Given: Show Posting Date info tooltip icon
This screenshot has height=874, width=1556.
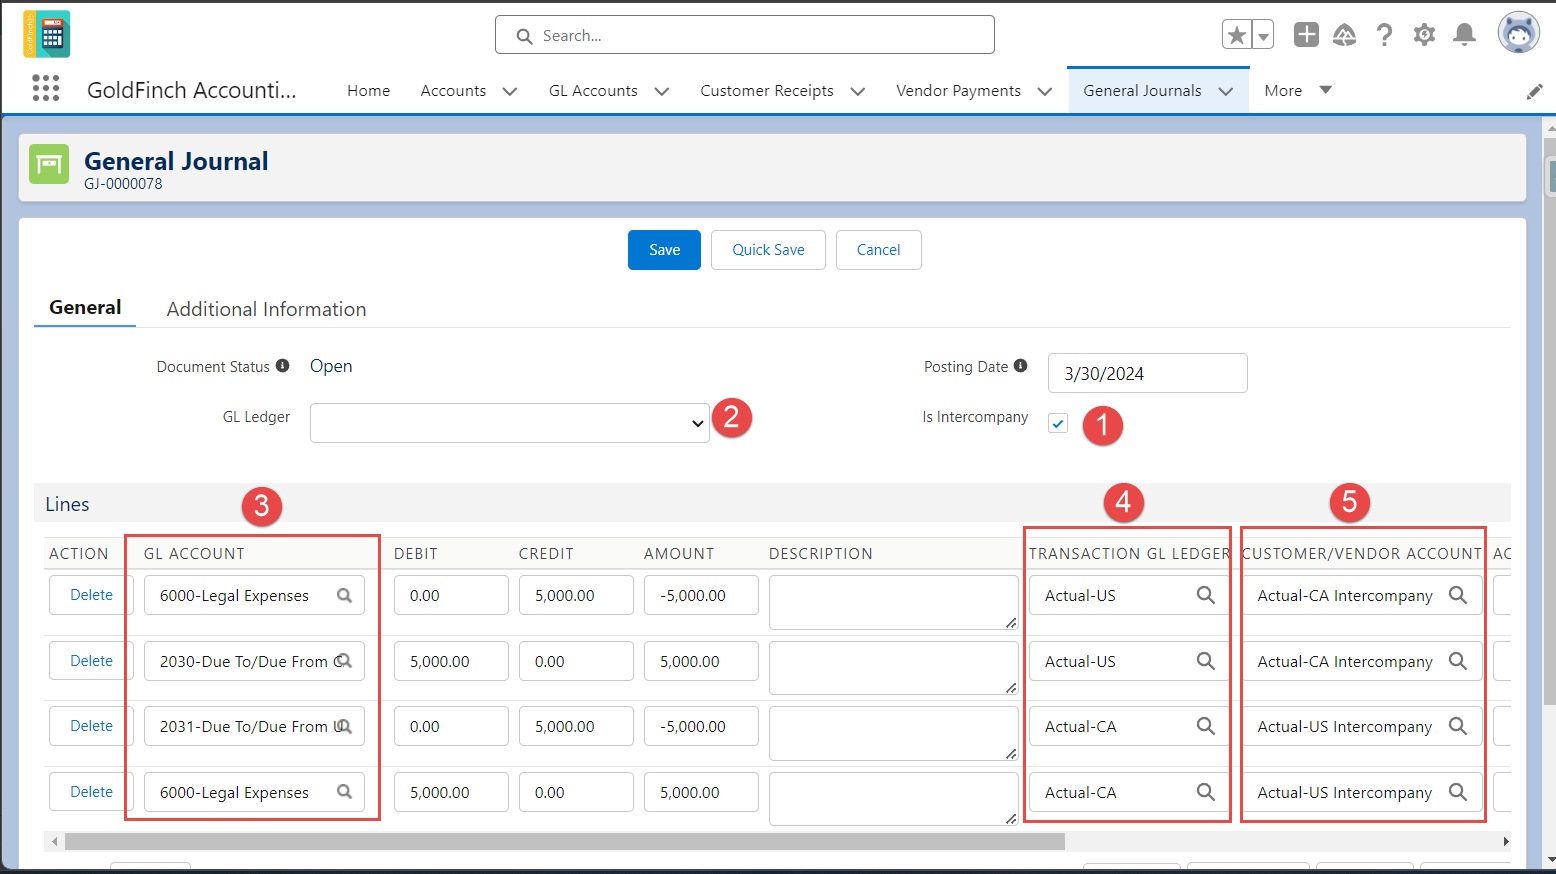Looking at the screenshot, I should pos(1020,366).
